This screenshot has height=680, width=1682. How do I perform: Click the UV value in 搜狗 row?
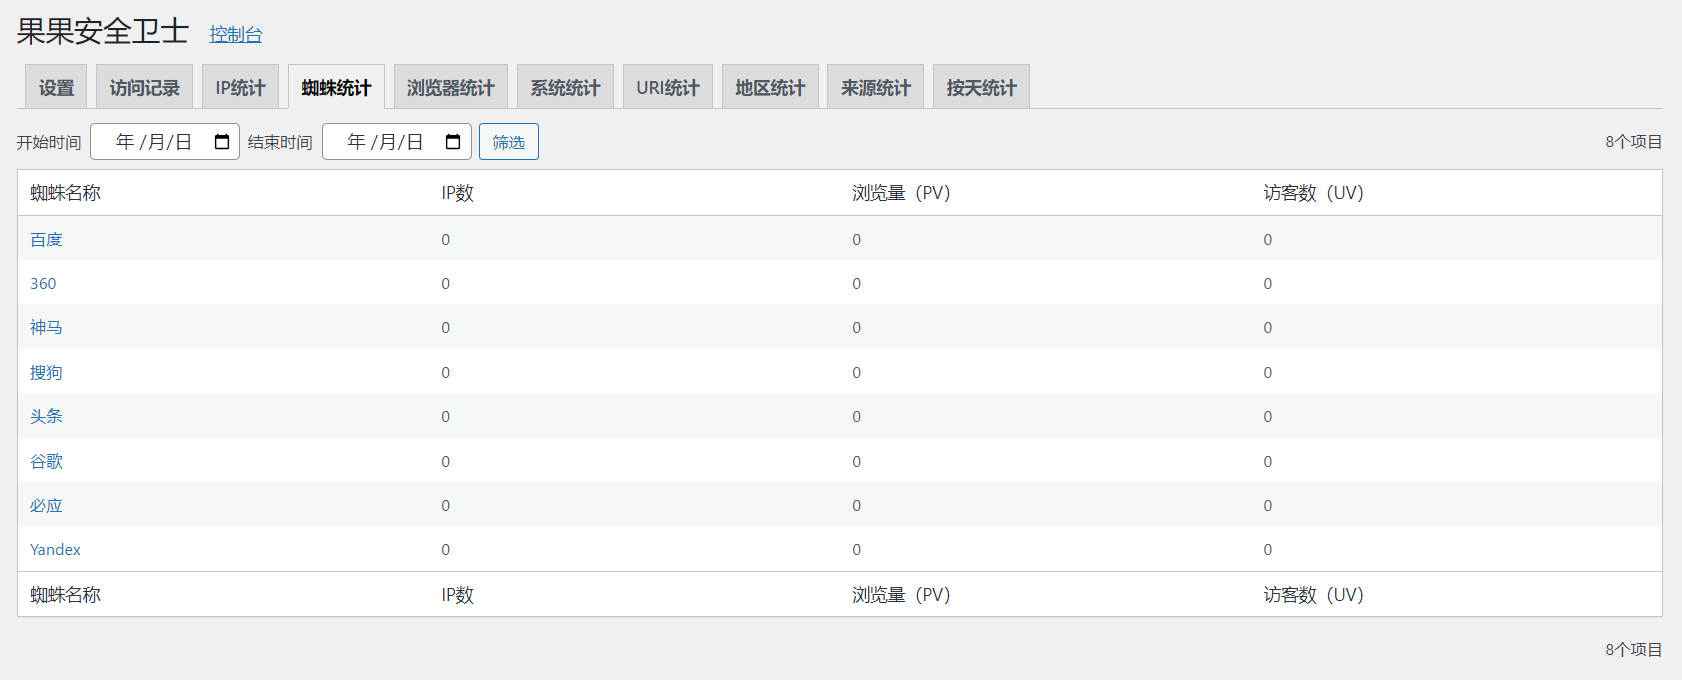[1268, 372]
